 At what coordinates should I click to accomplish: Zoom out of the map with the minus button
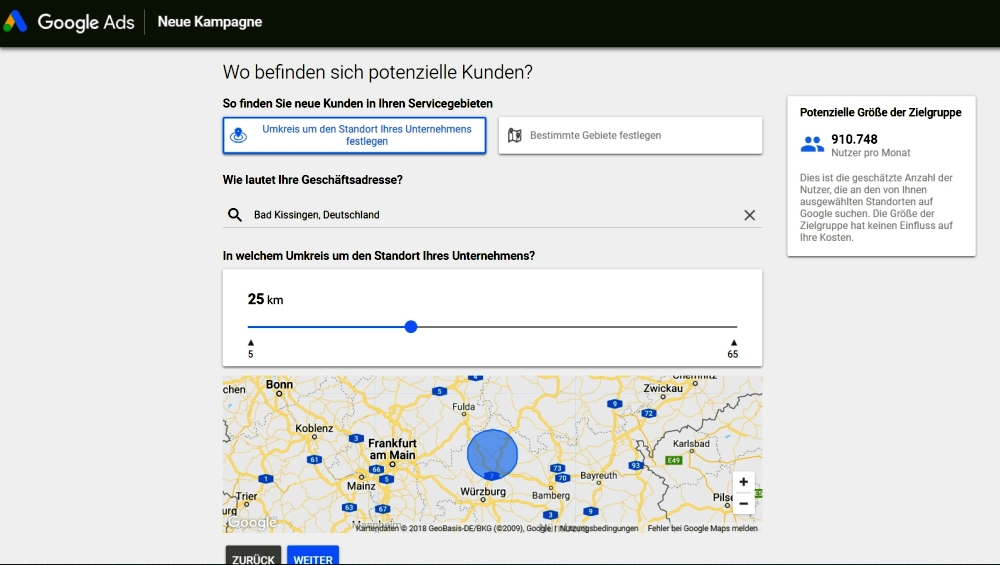click(x=743, y=504)
